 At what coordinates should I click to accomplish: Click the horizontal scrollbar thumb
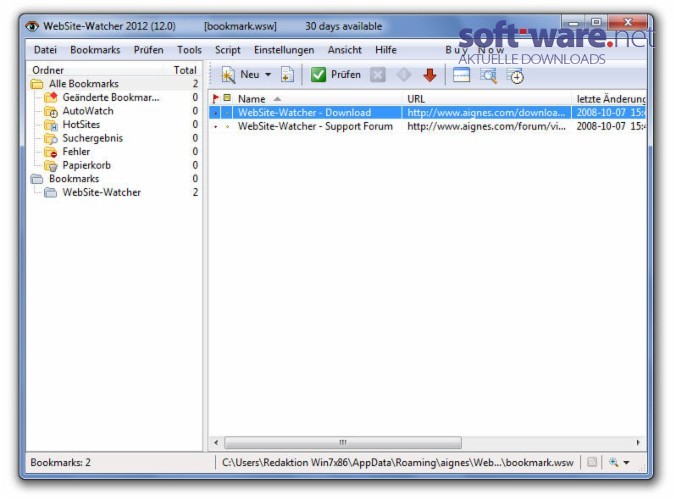[343, 442]
